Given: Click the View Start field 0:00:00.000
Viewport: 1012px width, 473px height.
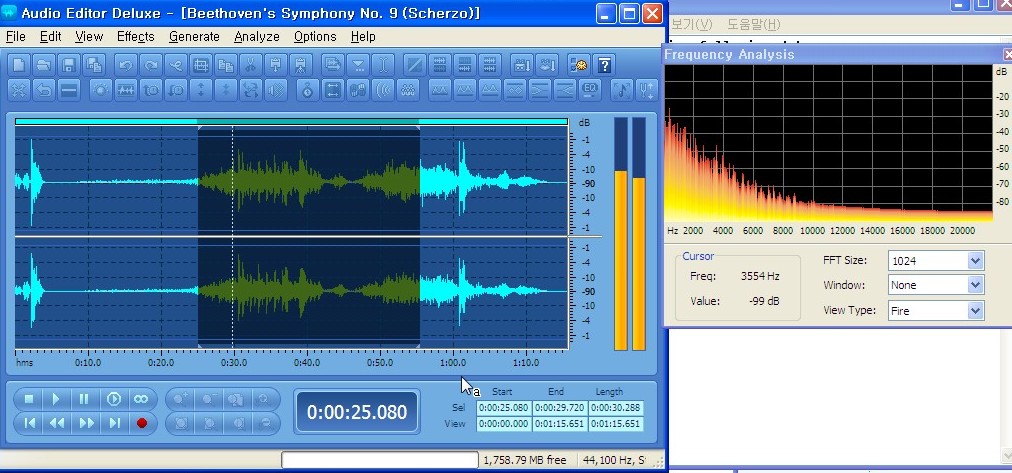Looking at the screenshot, I should pyautogui.click(x=503, y=424).
